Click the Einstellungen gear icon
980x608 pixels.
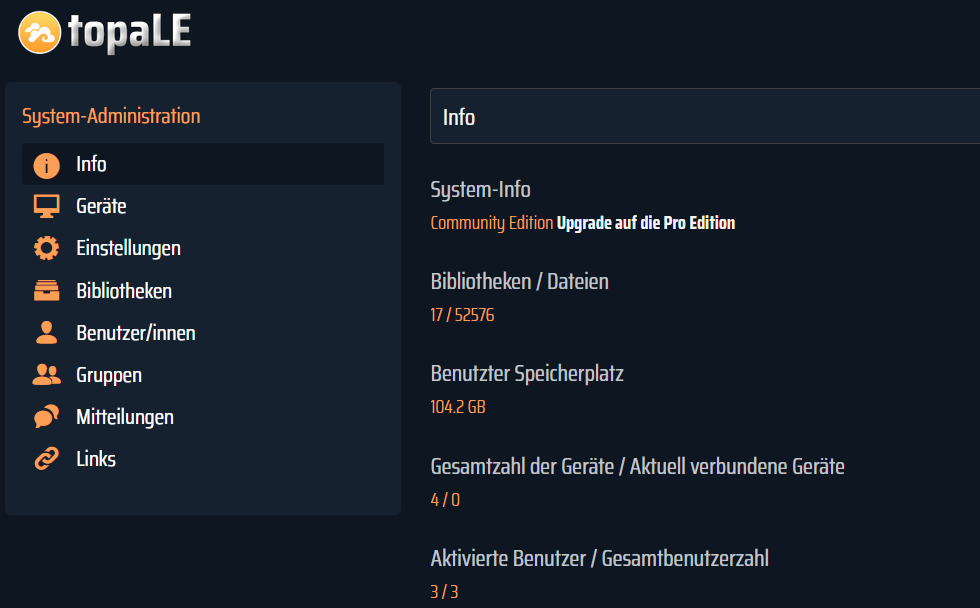click(47, 249)
